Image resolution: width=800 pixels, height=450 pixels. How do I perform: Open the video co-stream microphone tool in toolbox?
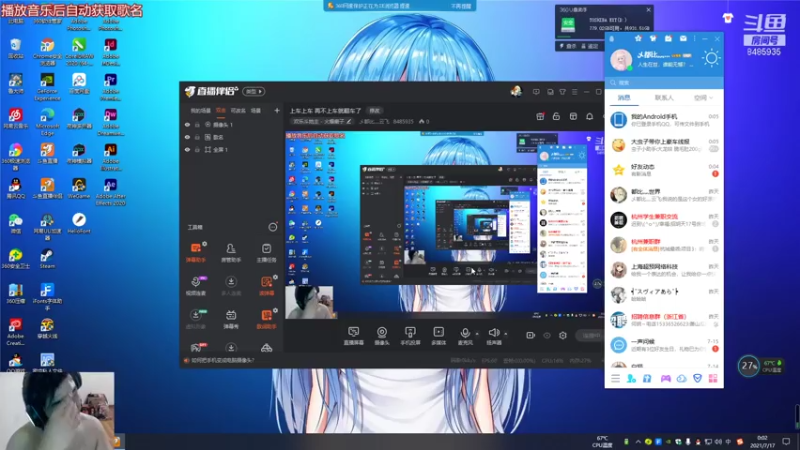[x=195, y=286]
